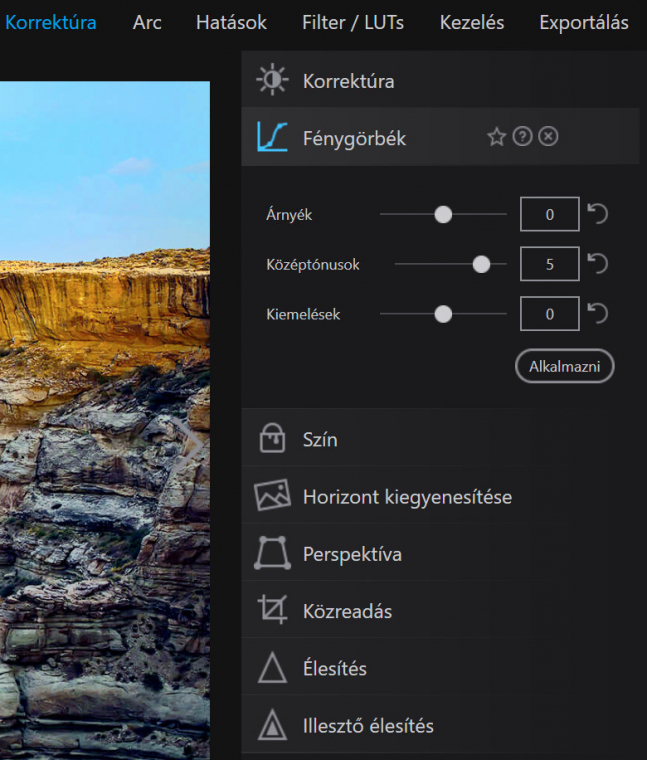Open help for Fénygörbék
Screen dimensions: 647x760
coord(522,136)
